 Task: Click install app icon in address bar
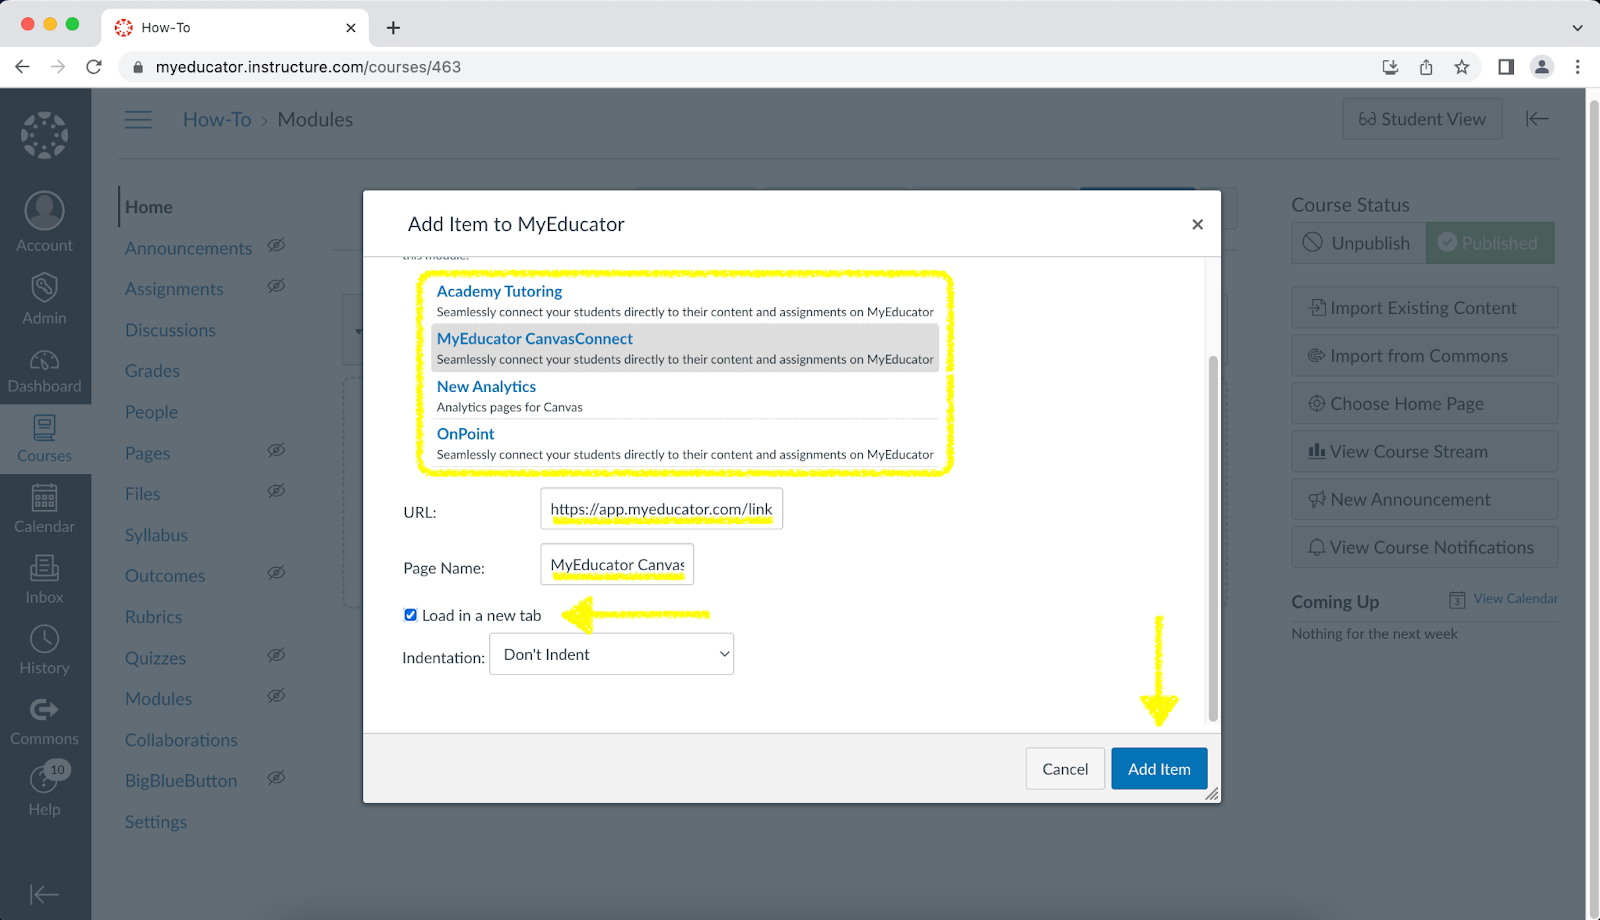(x=1390, y=67)
